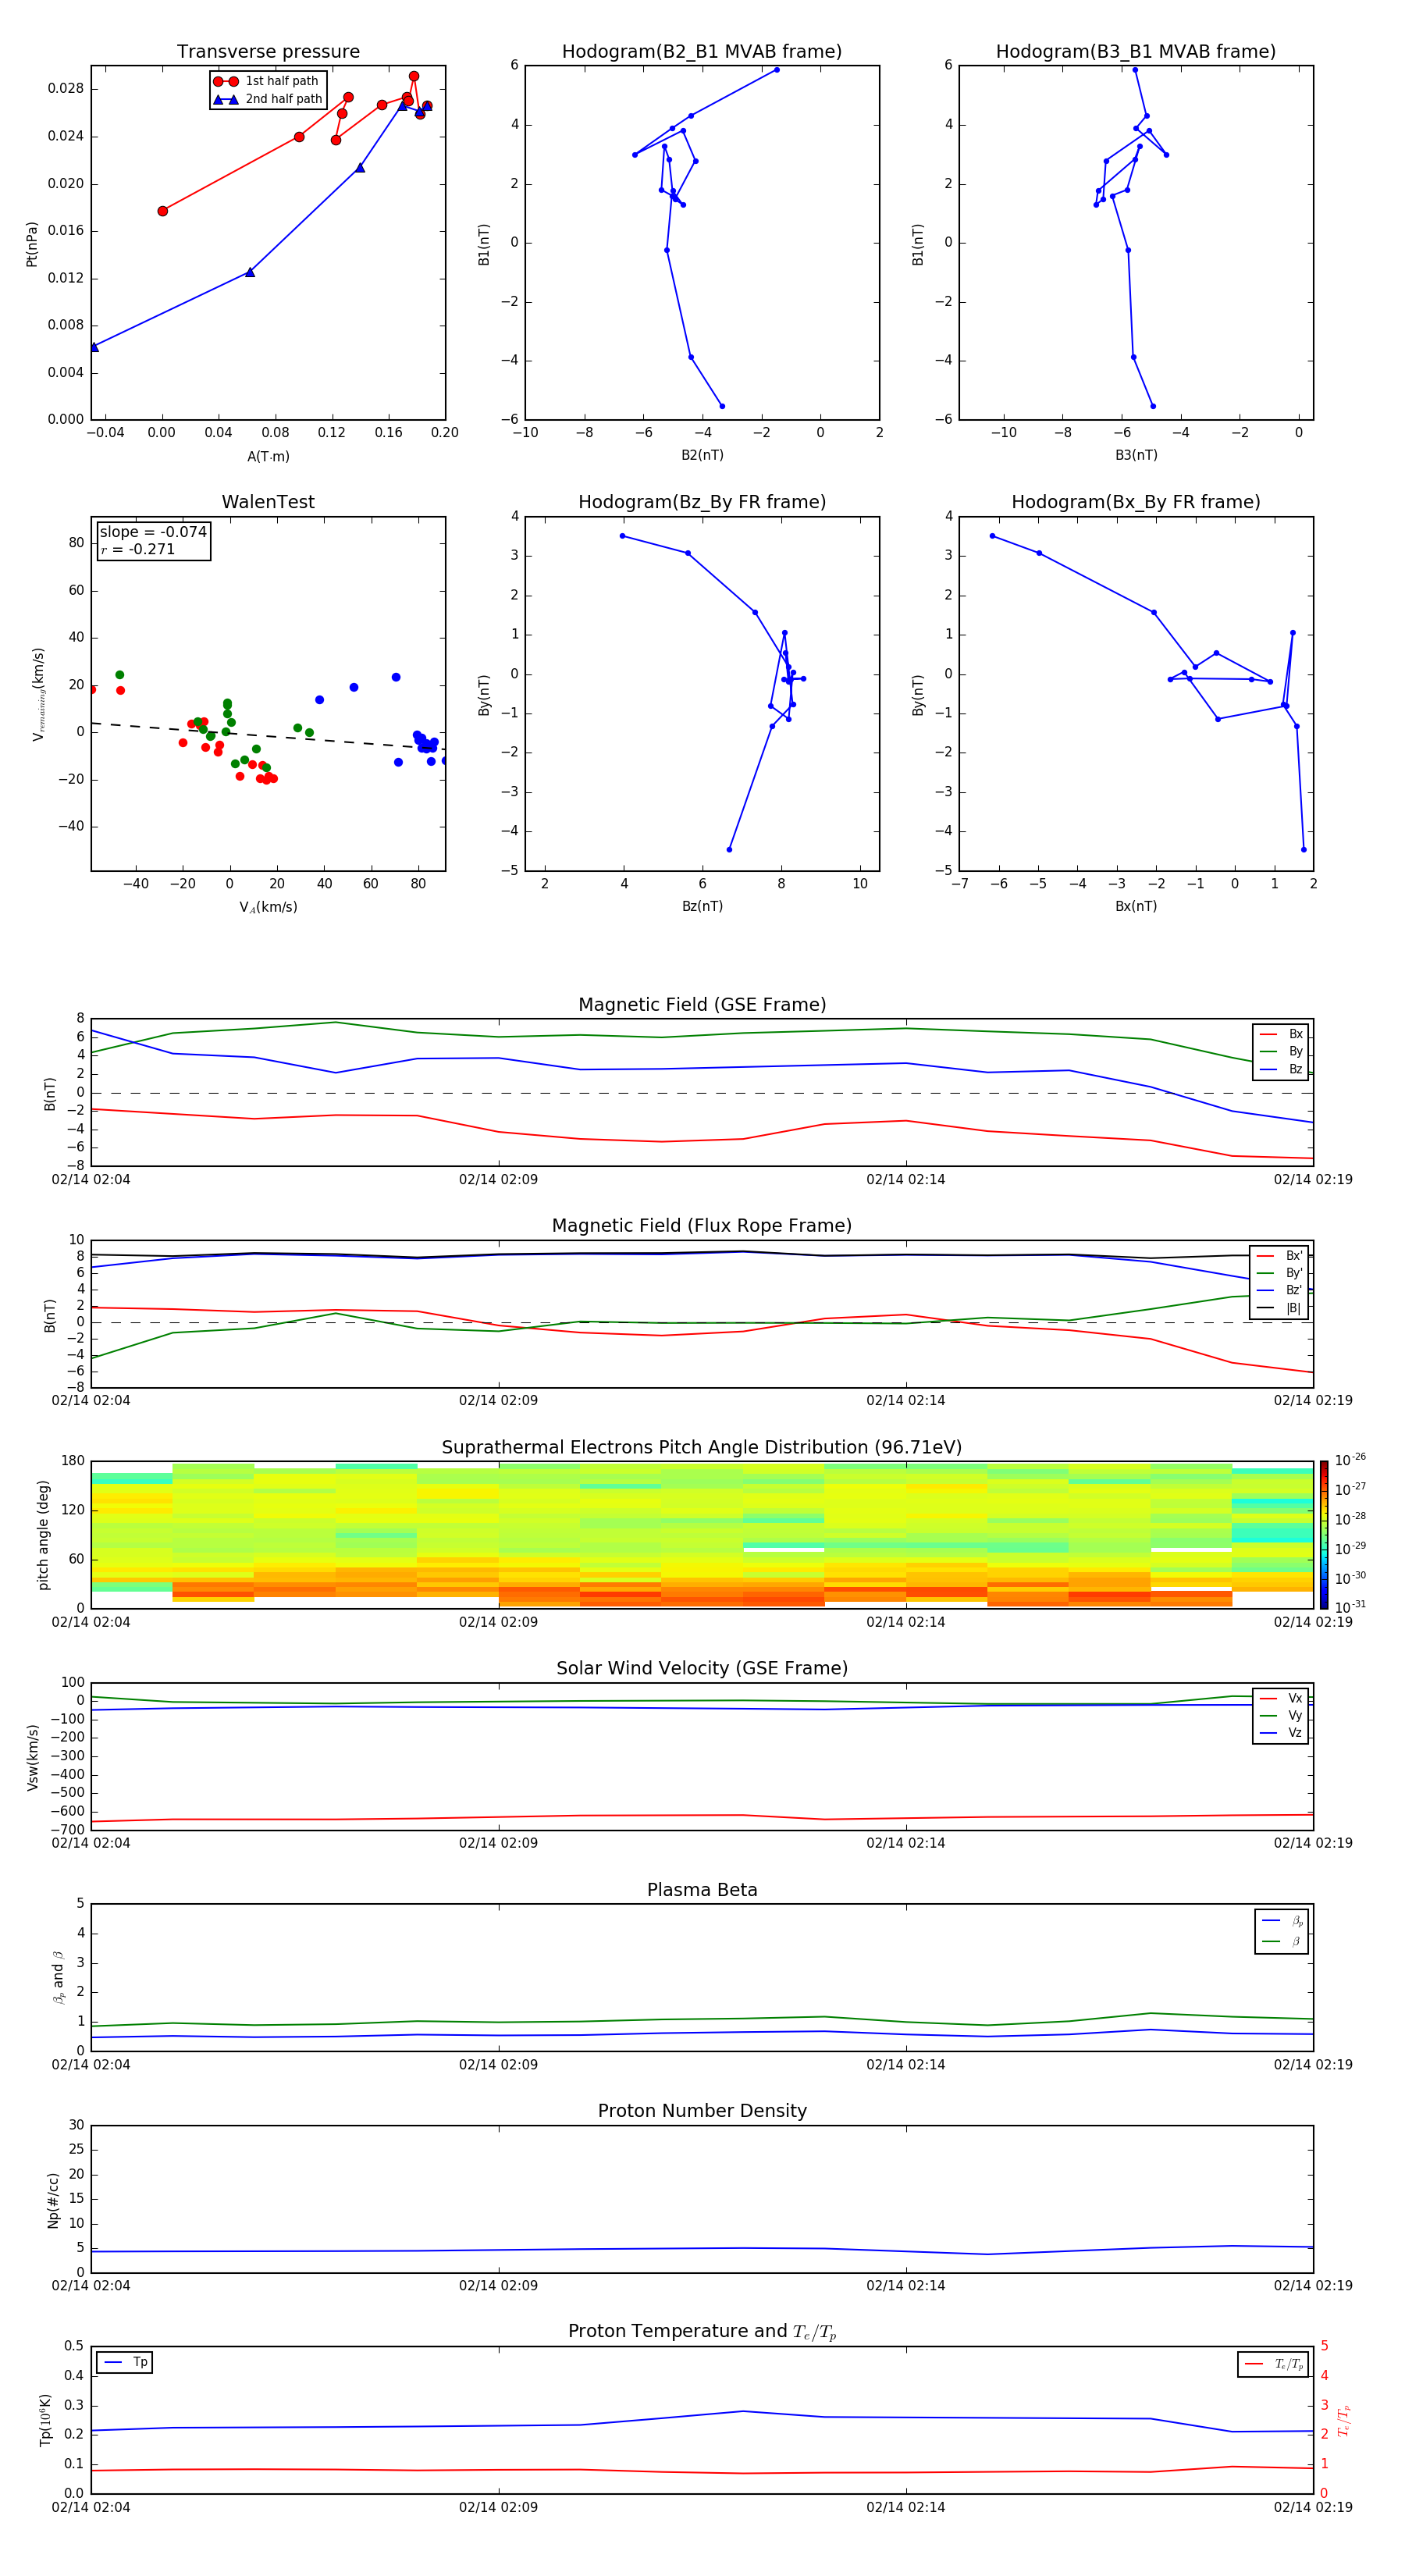
Task: Click the 10^-26 colorbar tick label
Action: [1350, 1460]
